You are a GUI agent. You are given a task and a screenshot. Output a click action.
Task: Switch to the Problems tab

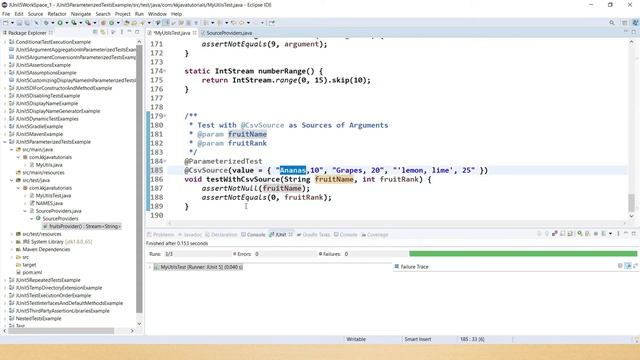point(161,234)
